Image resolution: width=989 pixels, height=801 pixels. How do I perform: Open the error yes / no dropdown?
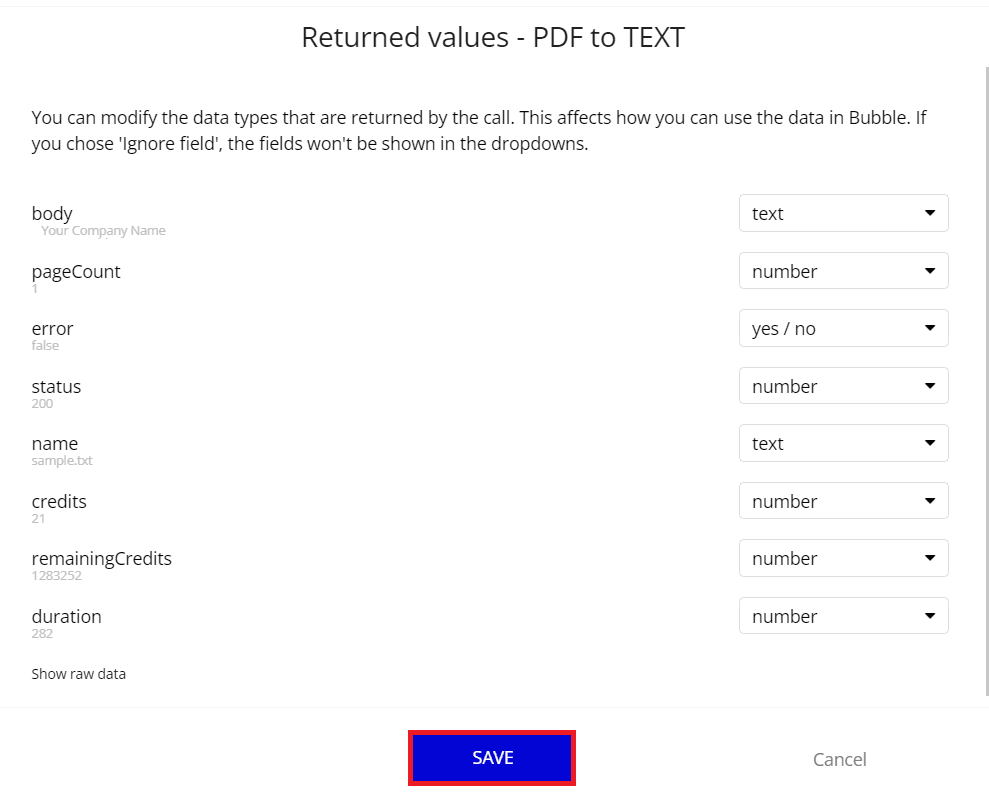click(x=843, y=328)
